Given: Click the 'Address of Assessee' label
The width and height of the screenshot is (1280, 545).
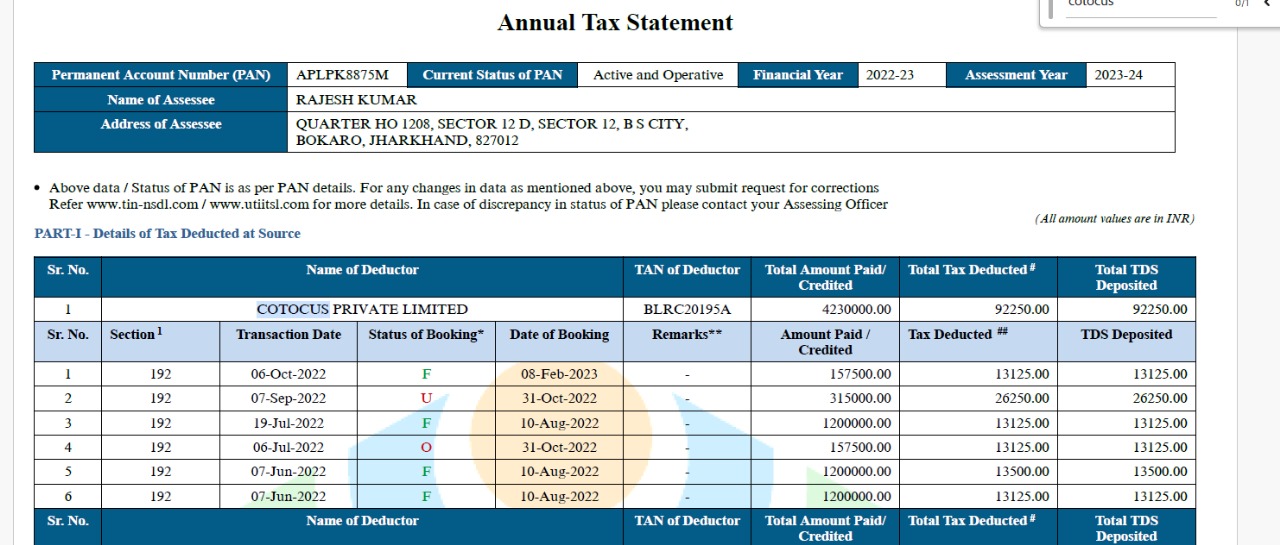Looking at the screenshot, I should (x=161, y=124).
